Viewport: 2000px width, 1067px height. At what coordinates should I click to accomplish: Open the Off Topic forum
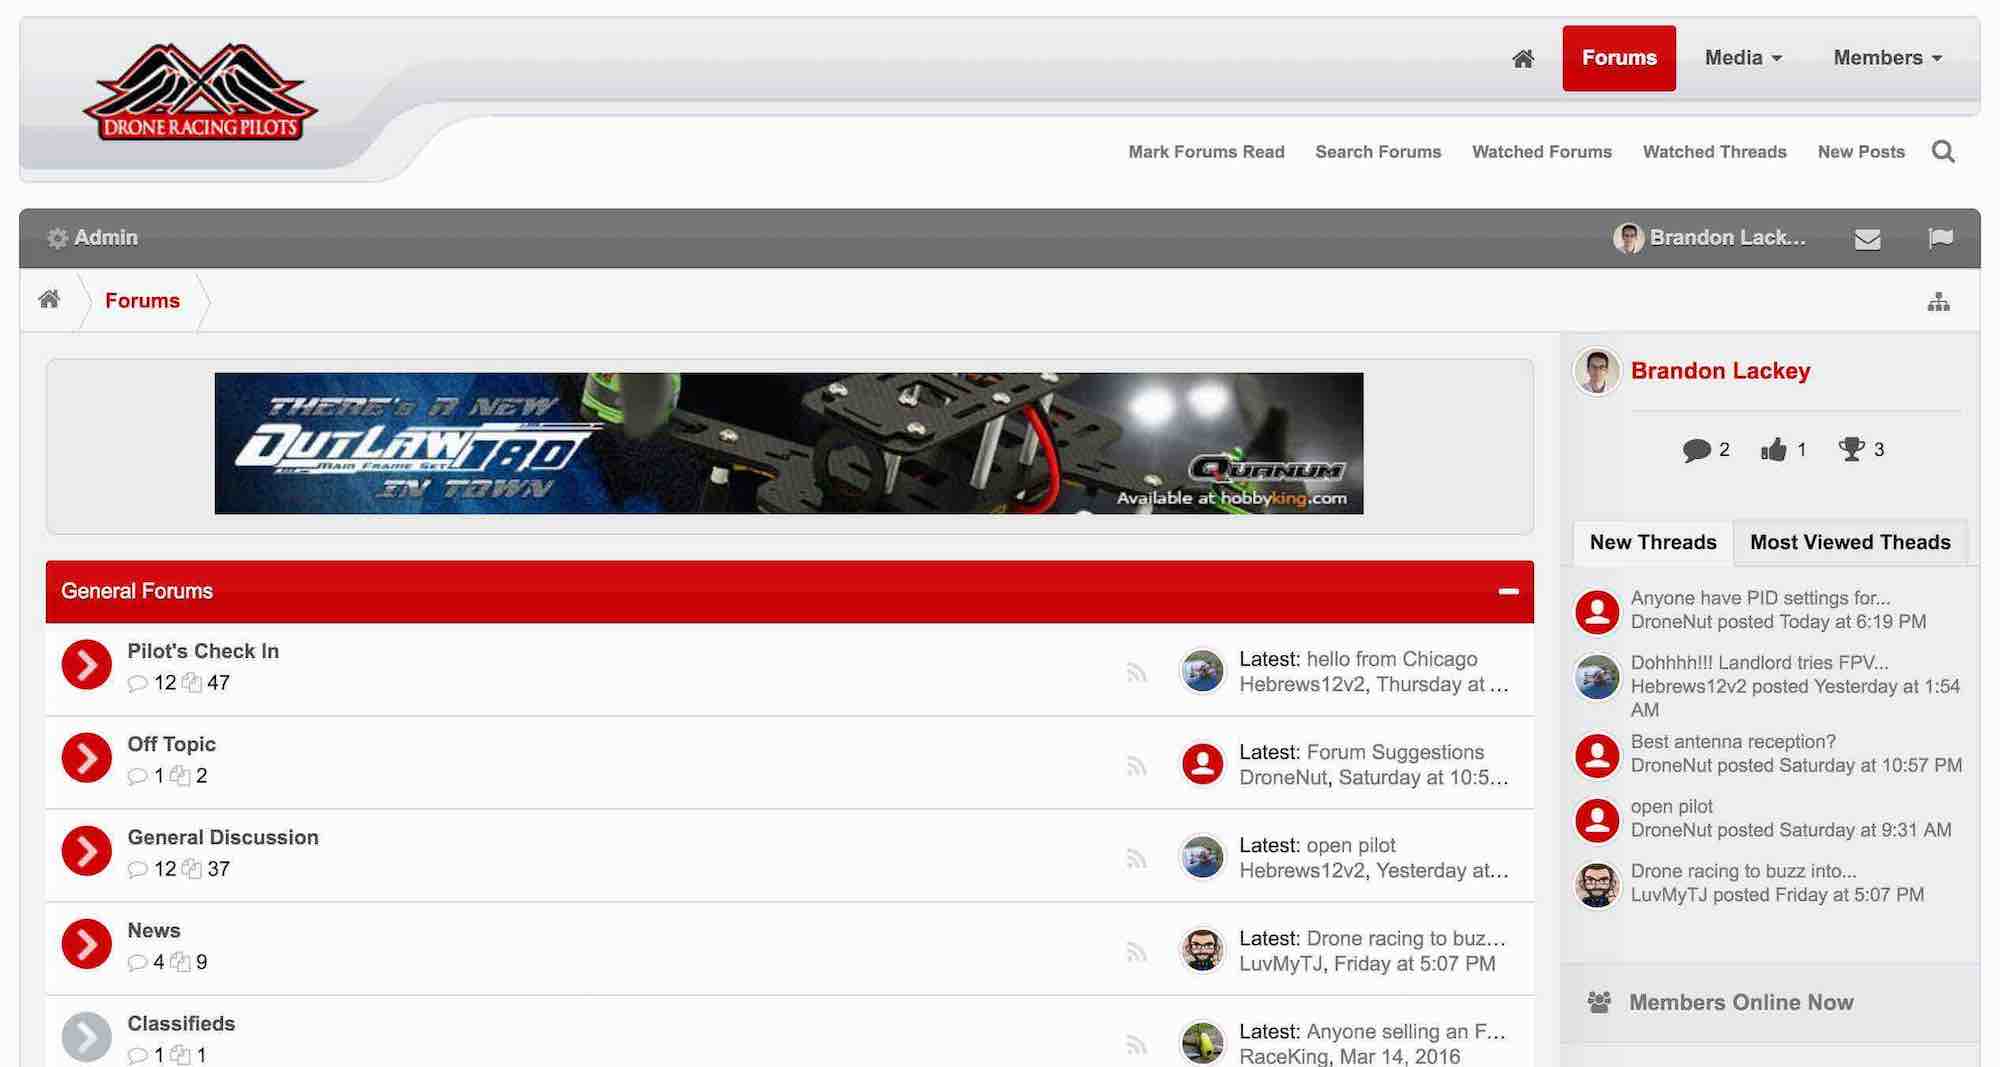pyautogui.click(x=171, y=744)
